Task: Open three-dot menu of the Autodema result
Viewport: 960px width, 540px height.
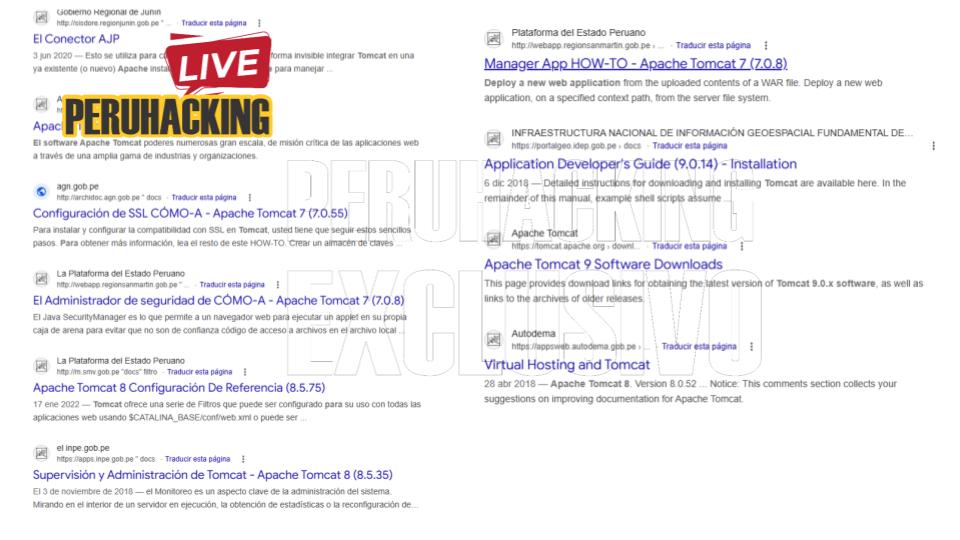Action: click(x=751, y=347)
